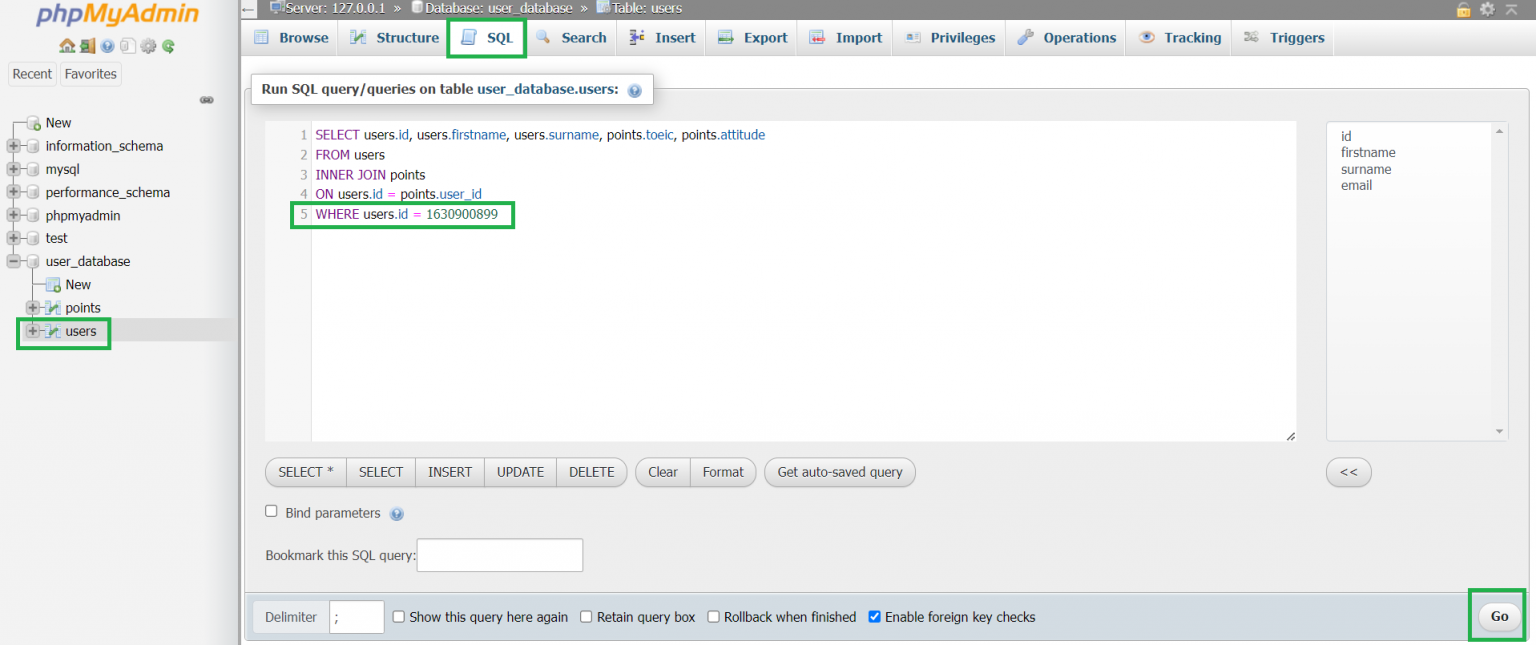Image resolution: width=1536 pixels, height=645 pixels.
Task: Click the phpMyAdmin home icon
Action: point(68,44)
